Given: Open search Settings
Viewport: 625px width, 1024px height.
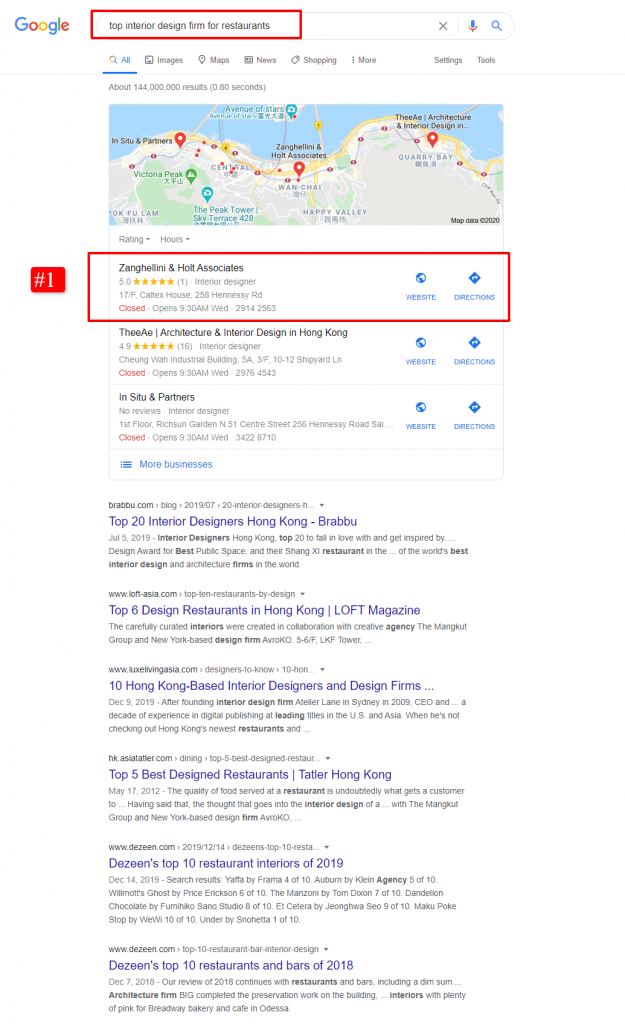Looking at the screenshot, I should coord(448,60).
